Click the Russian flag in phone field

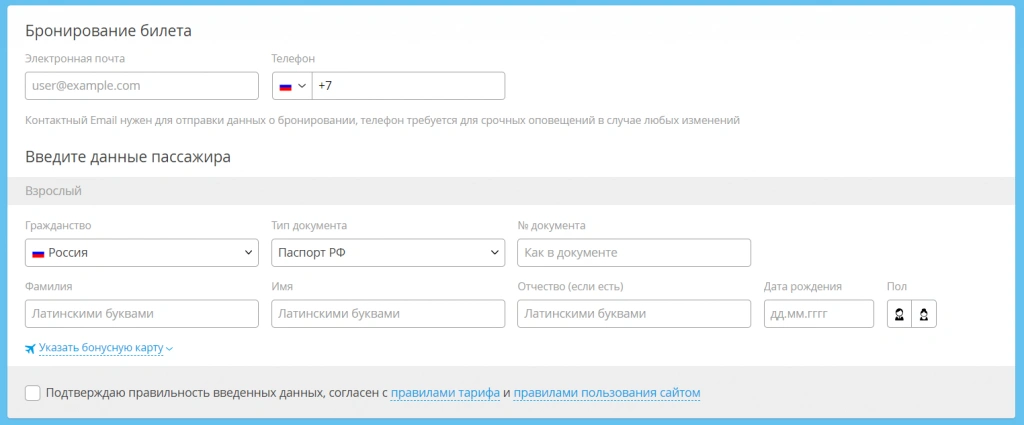pos(285,87)
